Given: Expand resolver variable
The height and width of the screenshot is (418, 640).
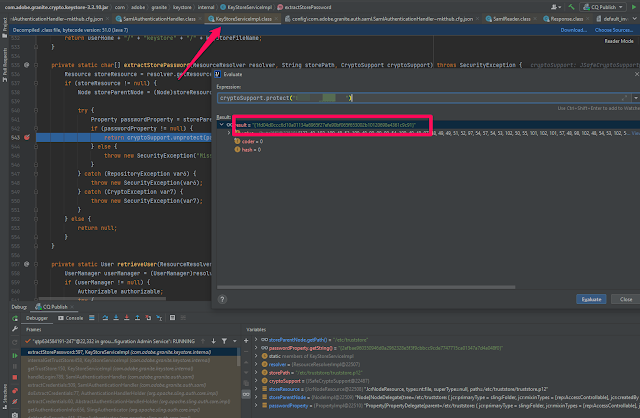Looking at the screenshot, I should [256, 364].
